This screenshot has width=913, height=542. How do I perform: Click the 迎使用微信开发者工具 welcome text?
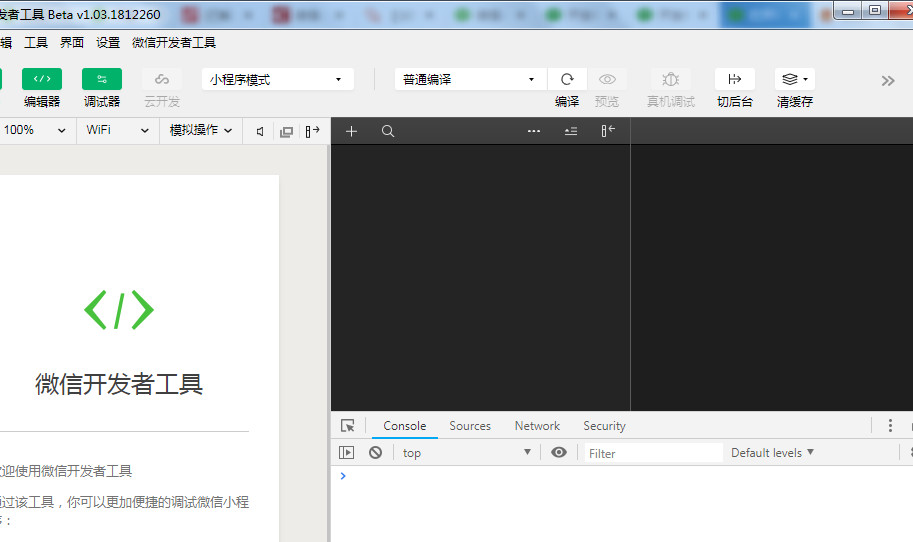point(66,471)
